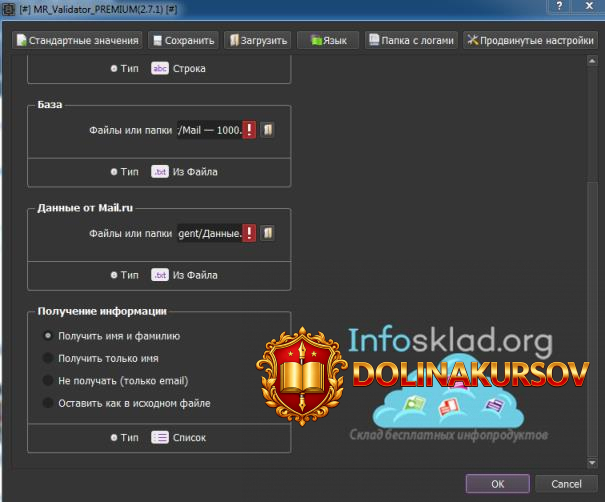
Task: Open the Язык language button
Action: (x=328, y=40)
